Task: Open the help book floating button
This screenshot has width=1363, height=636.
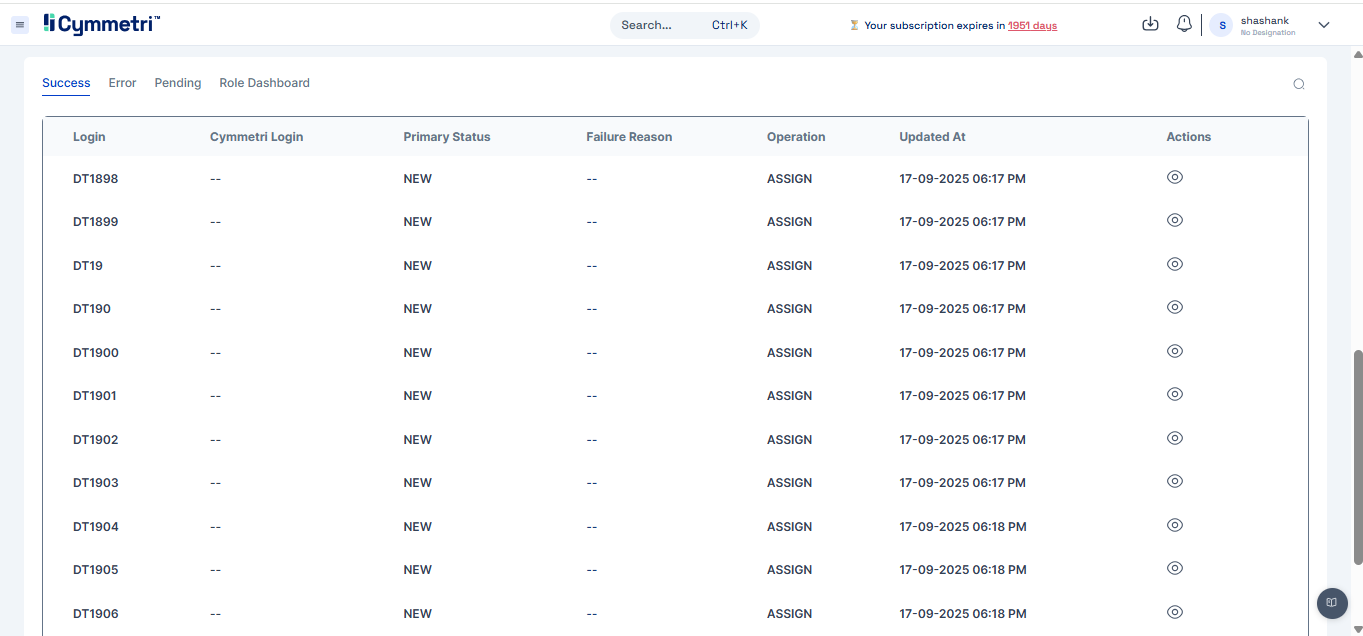Action: click(x=1332, y=603)
